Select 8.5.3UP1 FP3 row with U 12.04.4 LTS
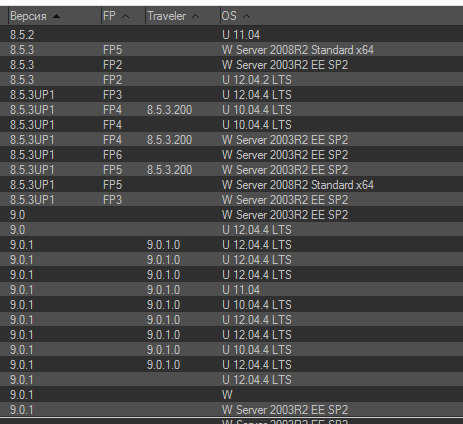This screenshot has width=463, height=424. [x=231, y=95]
